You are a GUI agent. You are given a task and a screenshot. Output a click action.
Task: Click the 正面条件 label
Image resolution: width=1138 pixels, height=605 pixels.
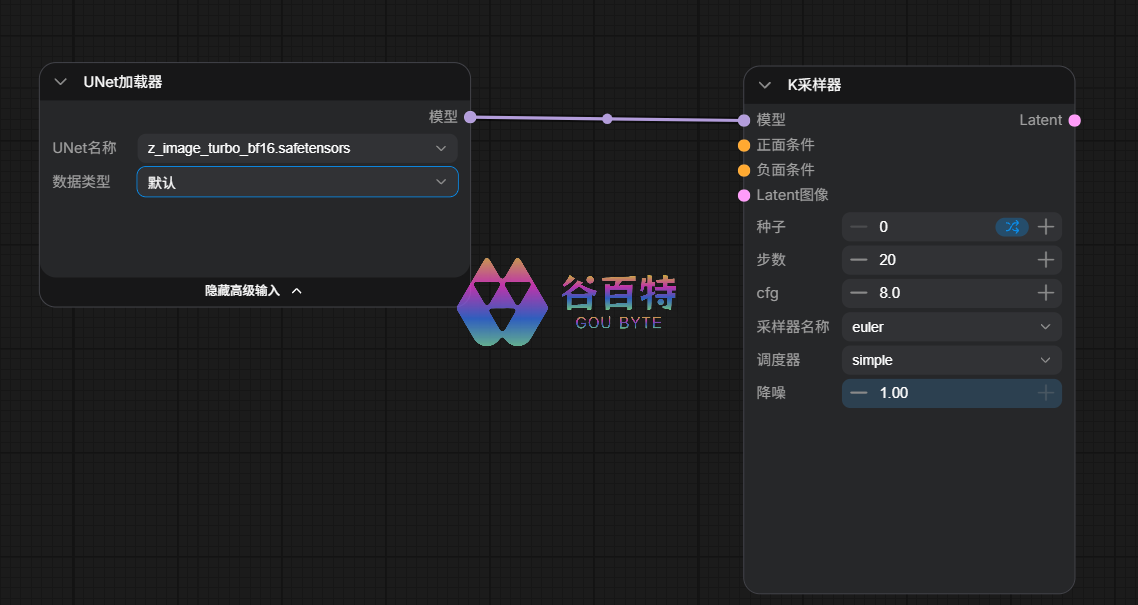point(785,145)
